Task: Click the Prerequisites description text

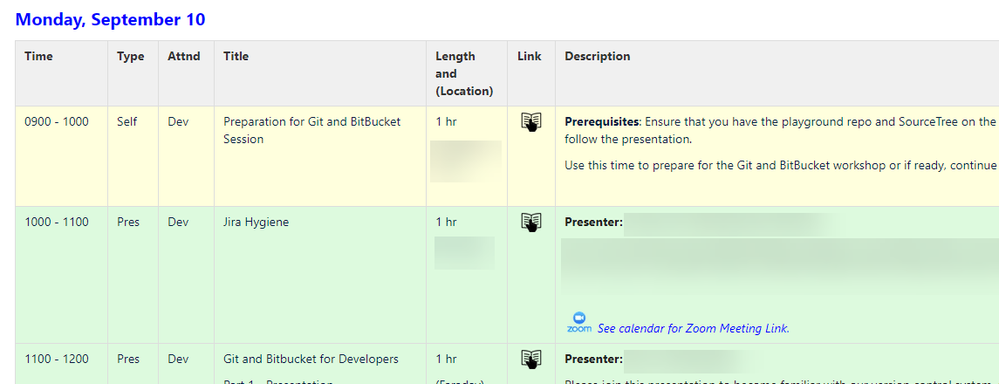Action: pos(602,121)
